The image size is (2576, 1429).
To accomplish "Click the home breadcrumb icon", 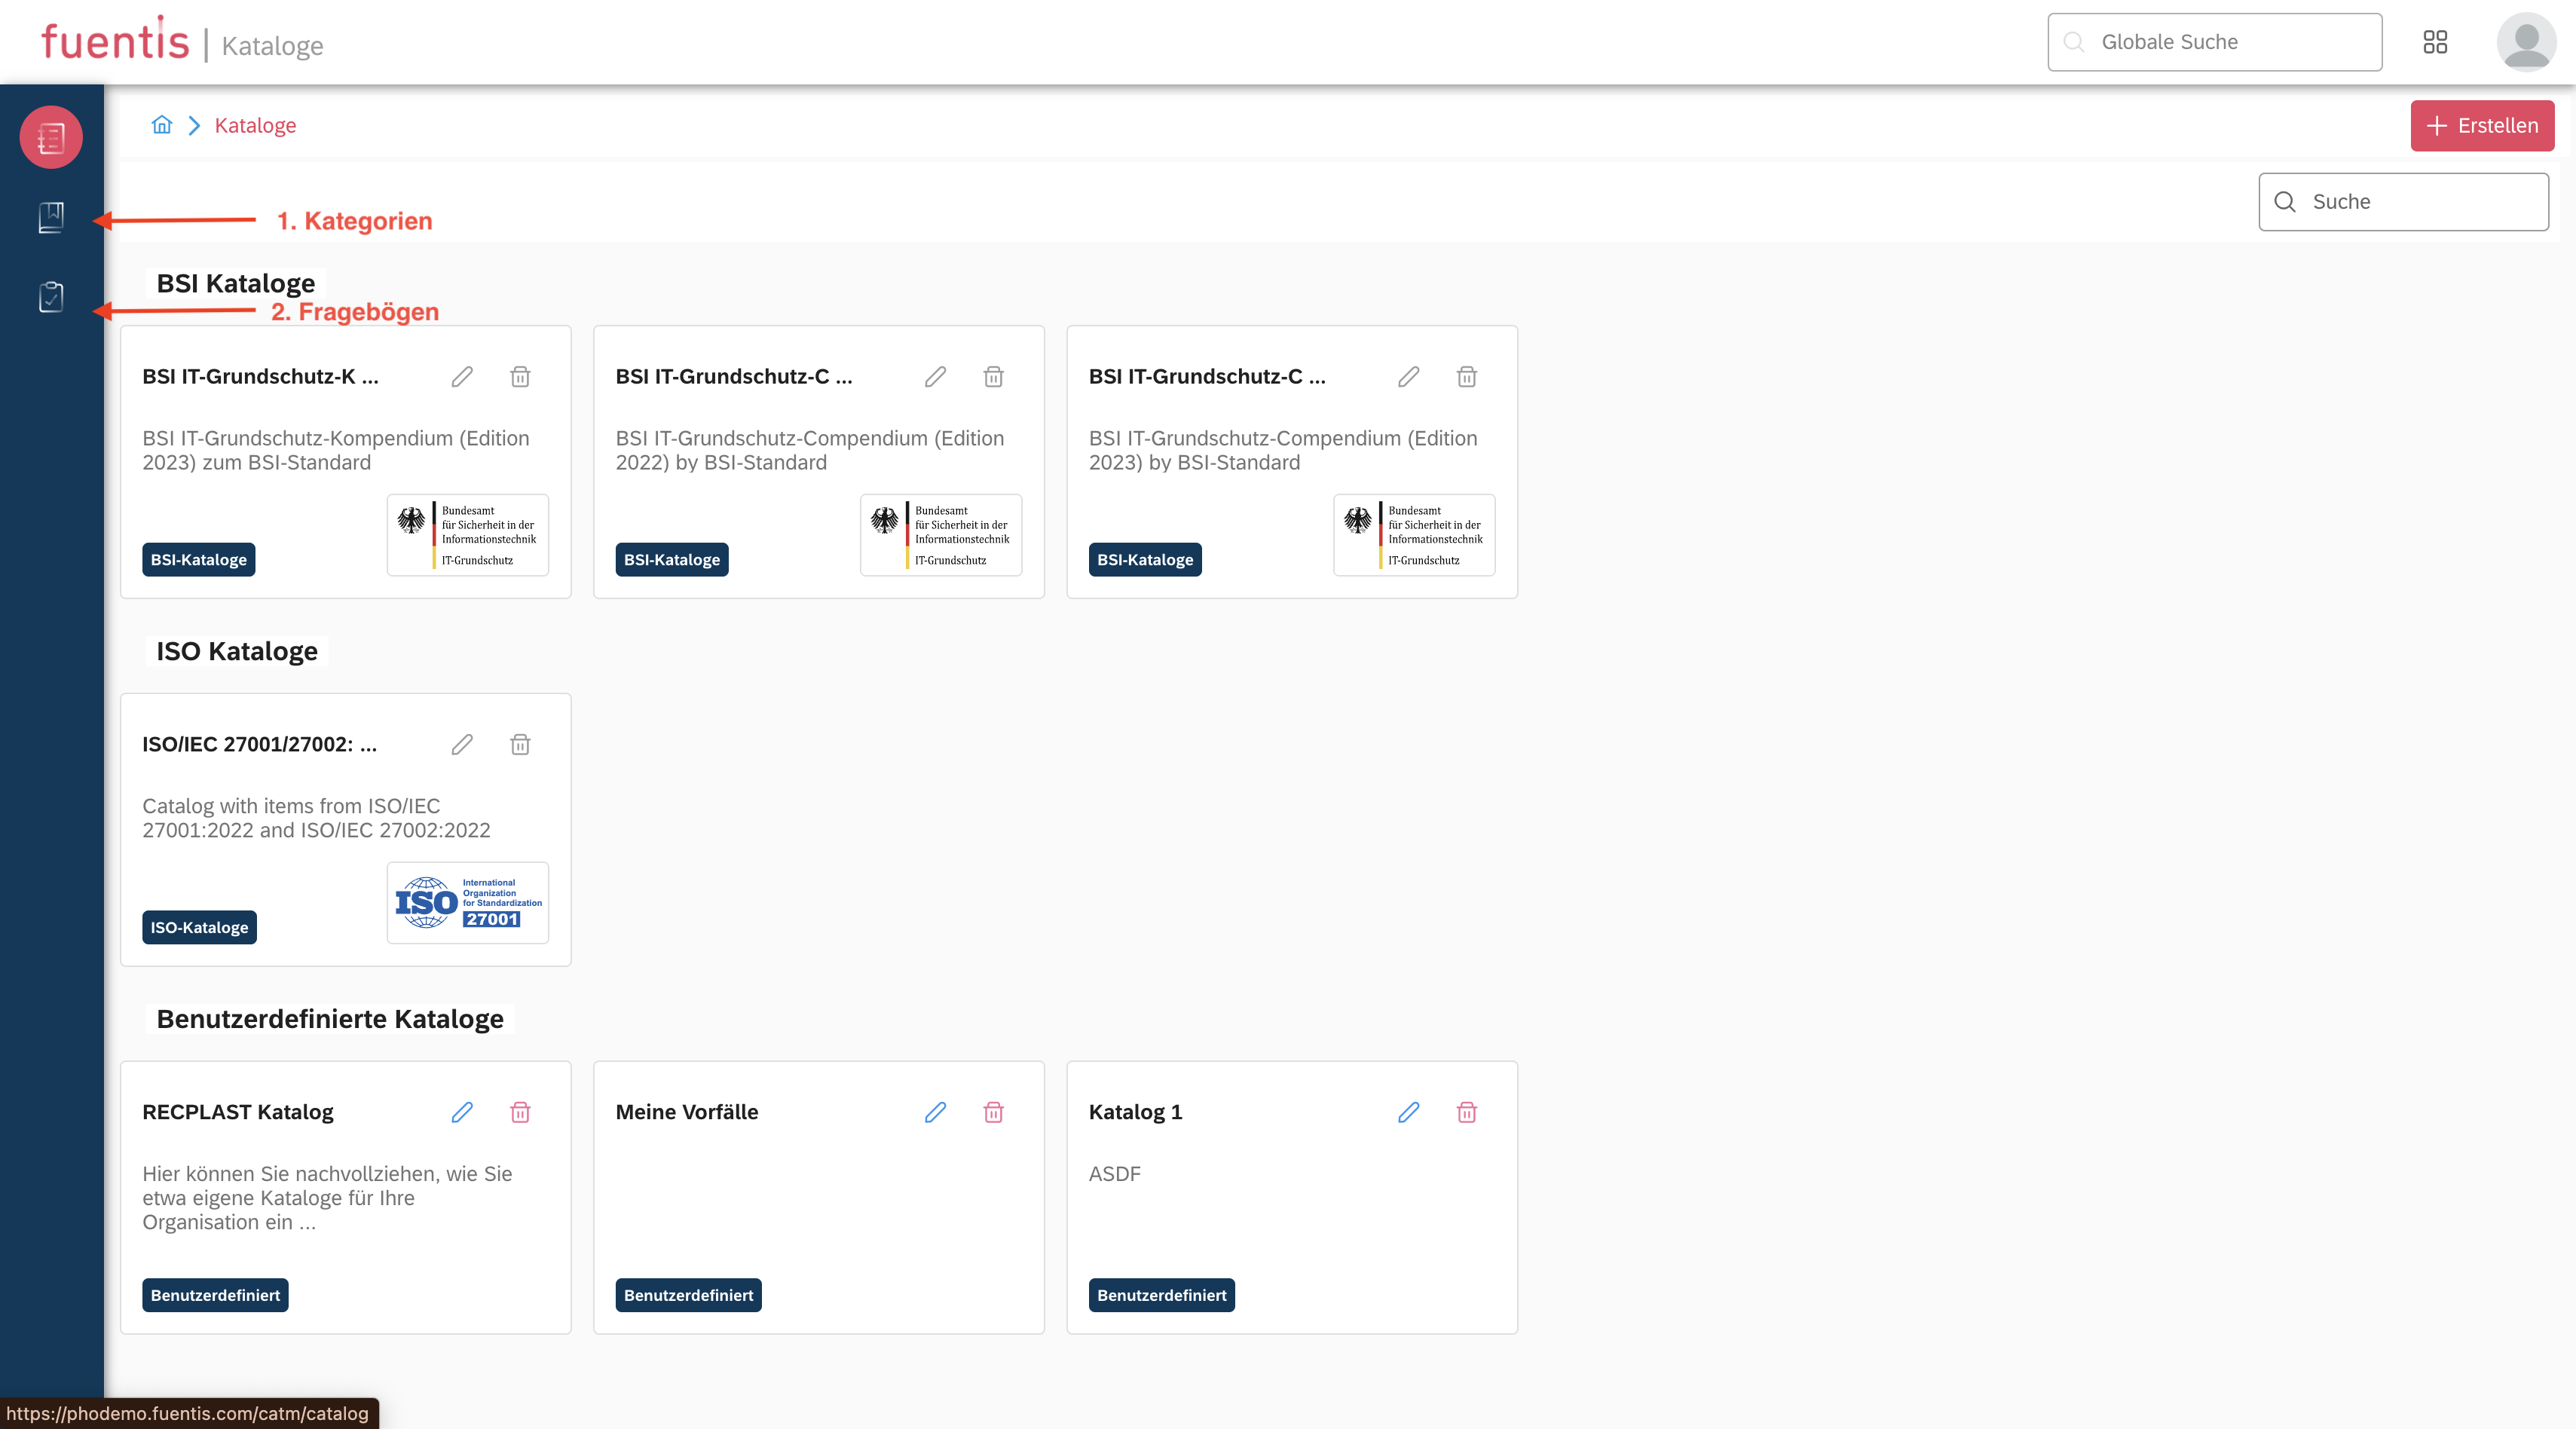I will pyautogui.click(x=162, y=125).
